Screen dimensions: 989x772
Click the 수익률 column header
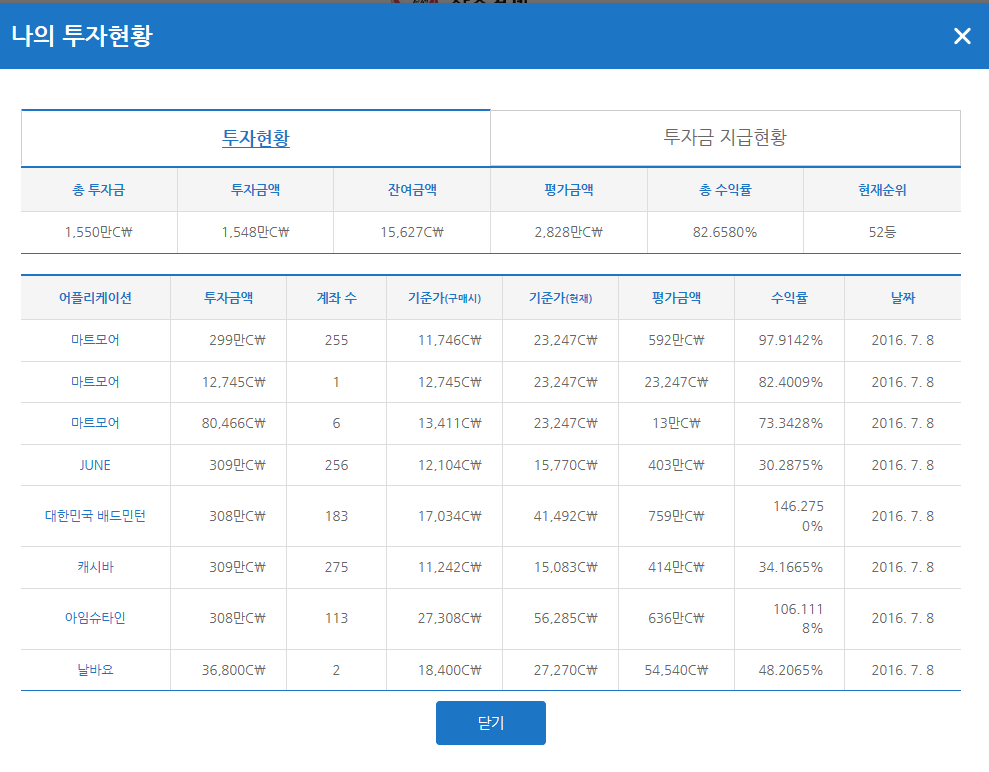(x=789, y=298)
